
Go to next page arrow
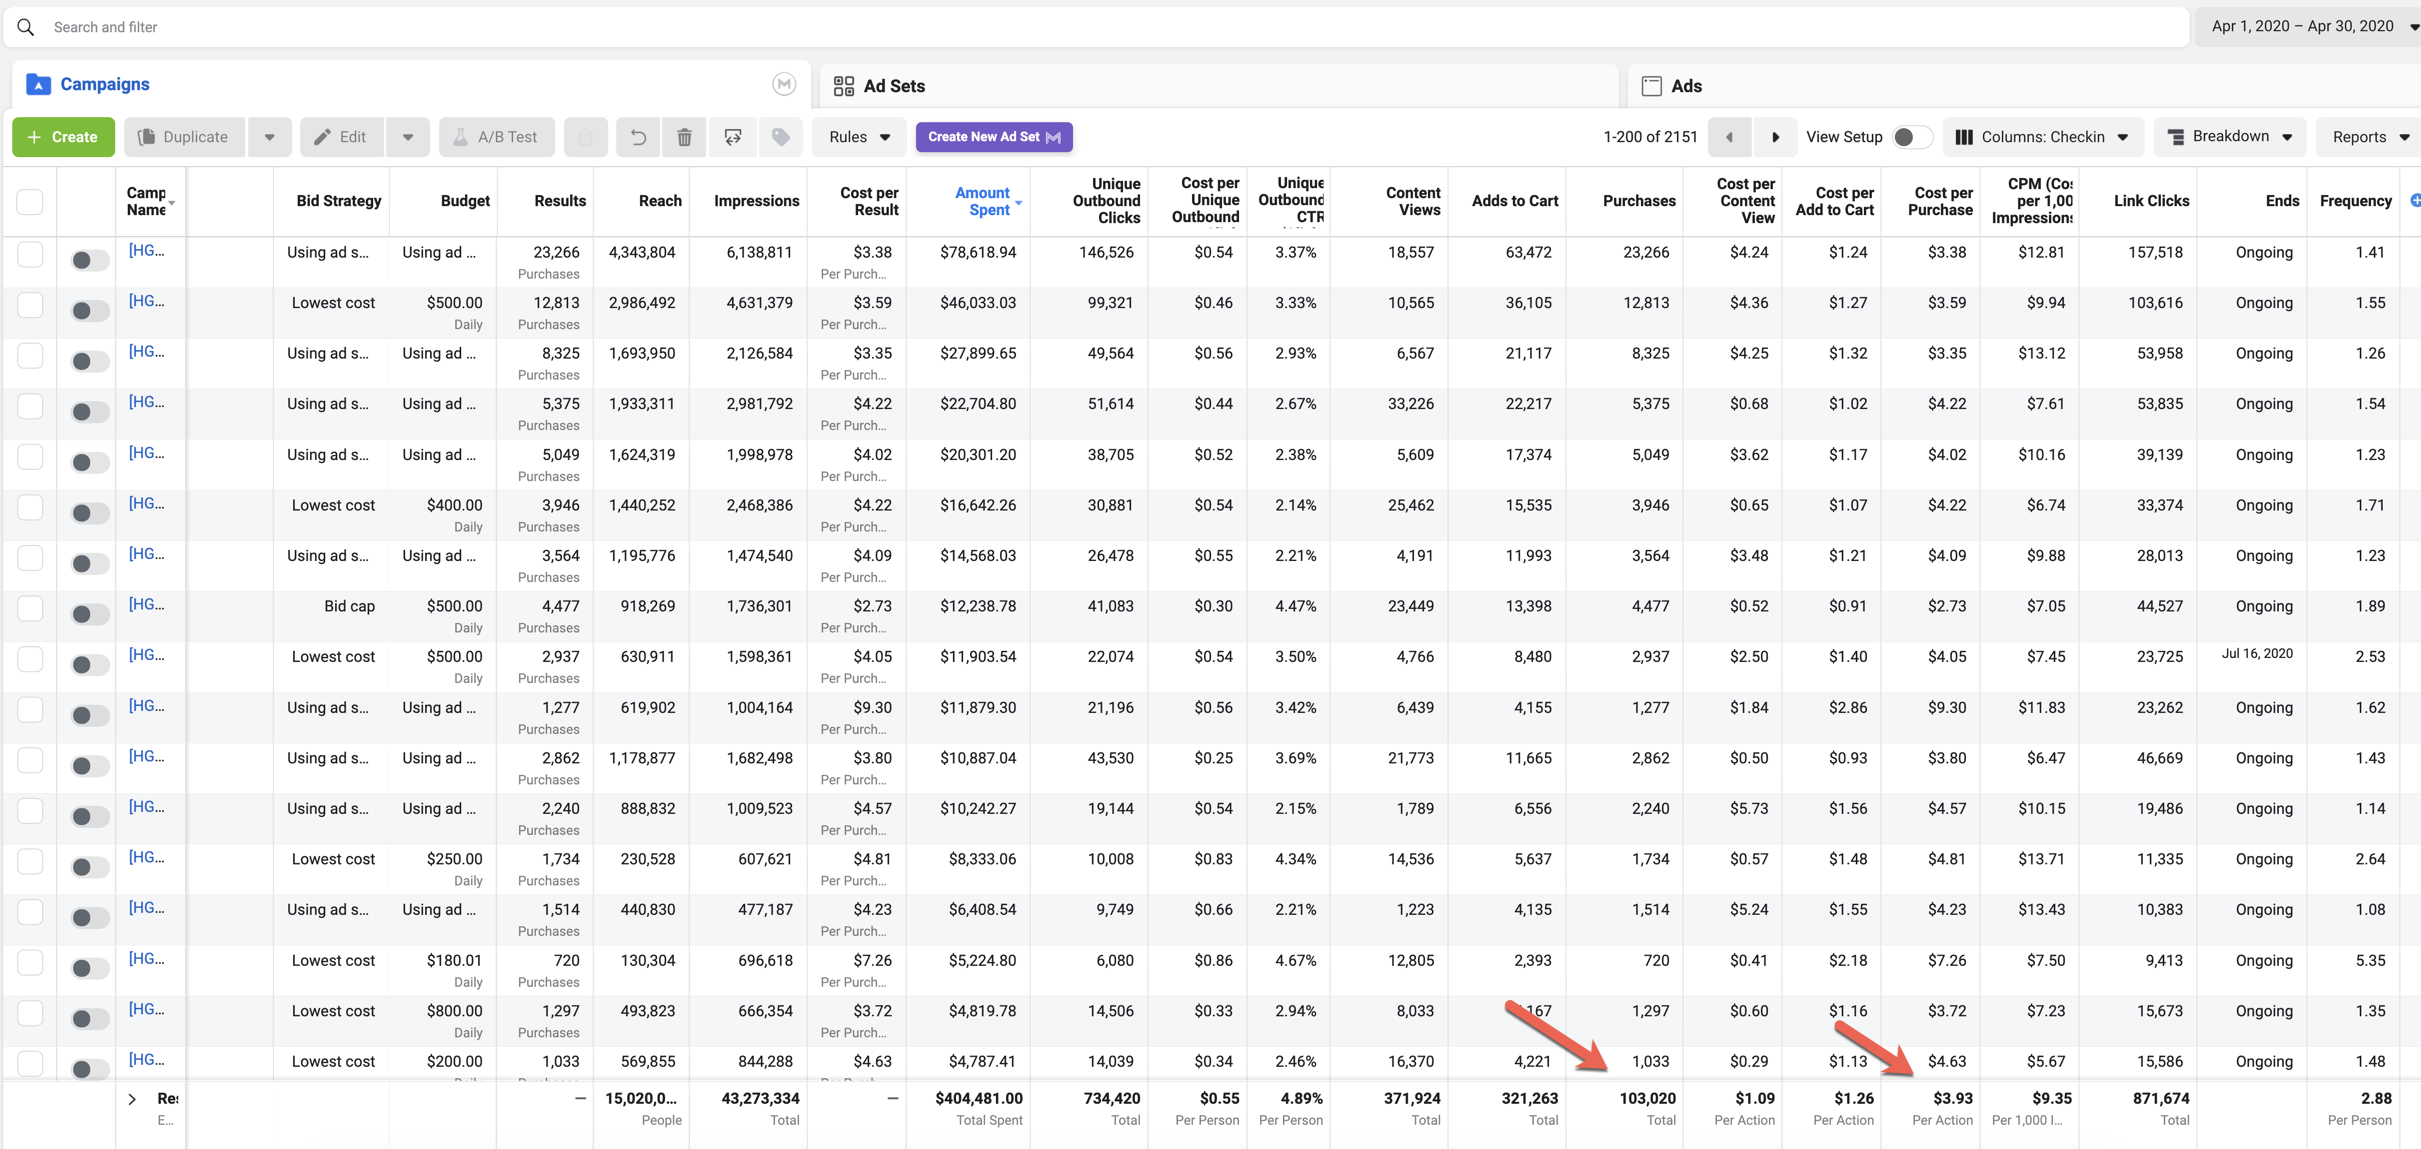click(x=1775, y=137)
